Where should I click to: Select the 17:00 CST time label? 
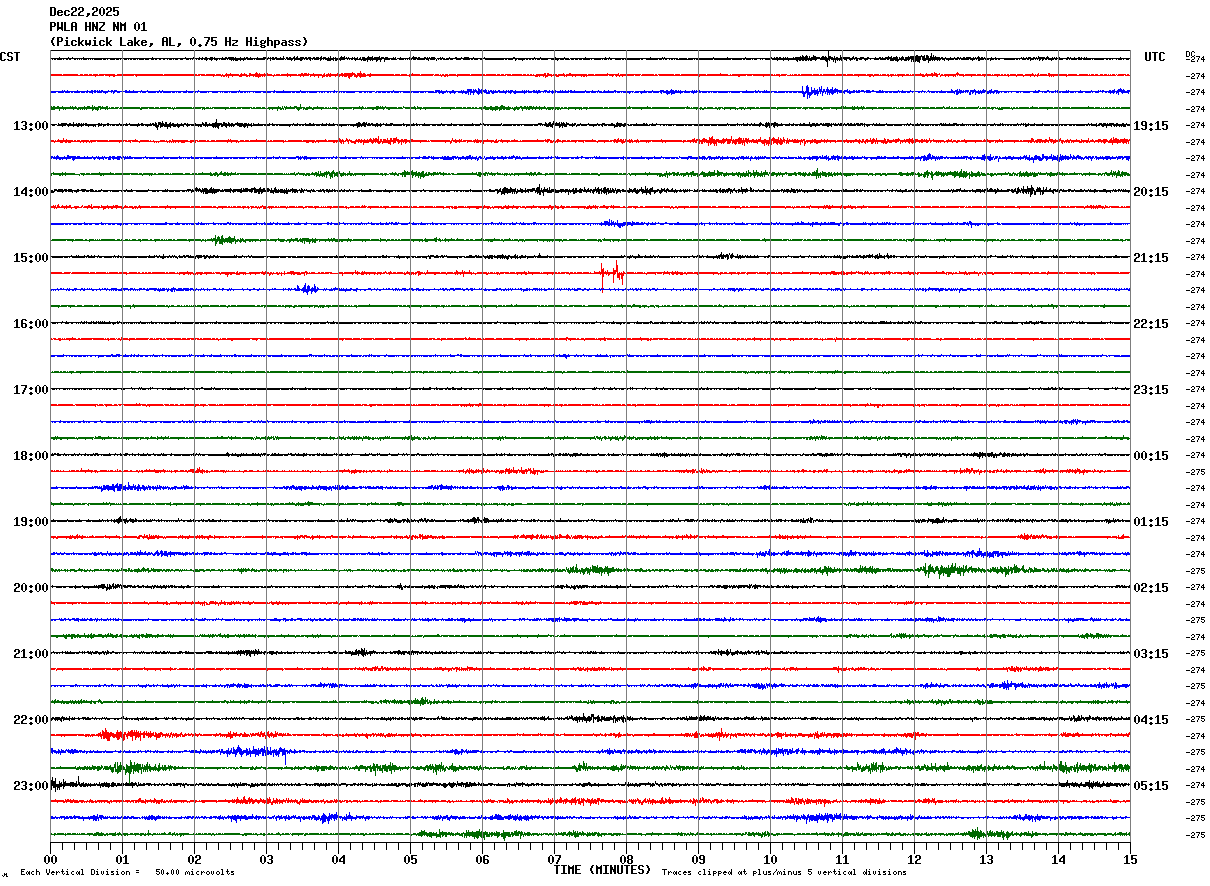pos(31,390)
